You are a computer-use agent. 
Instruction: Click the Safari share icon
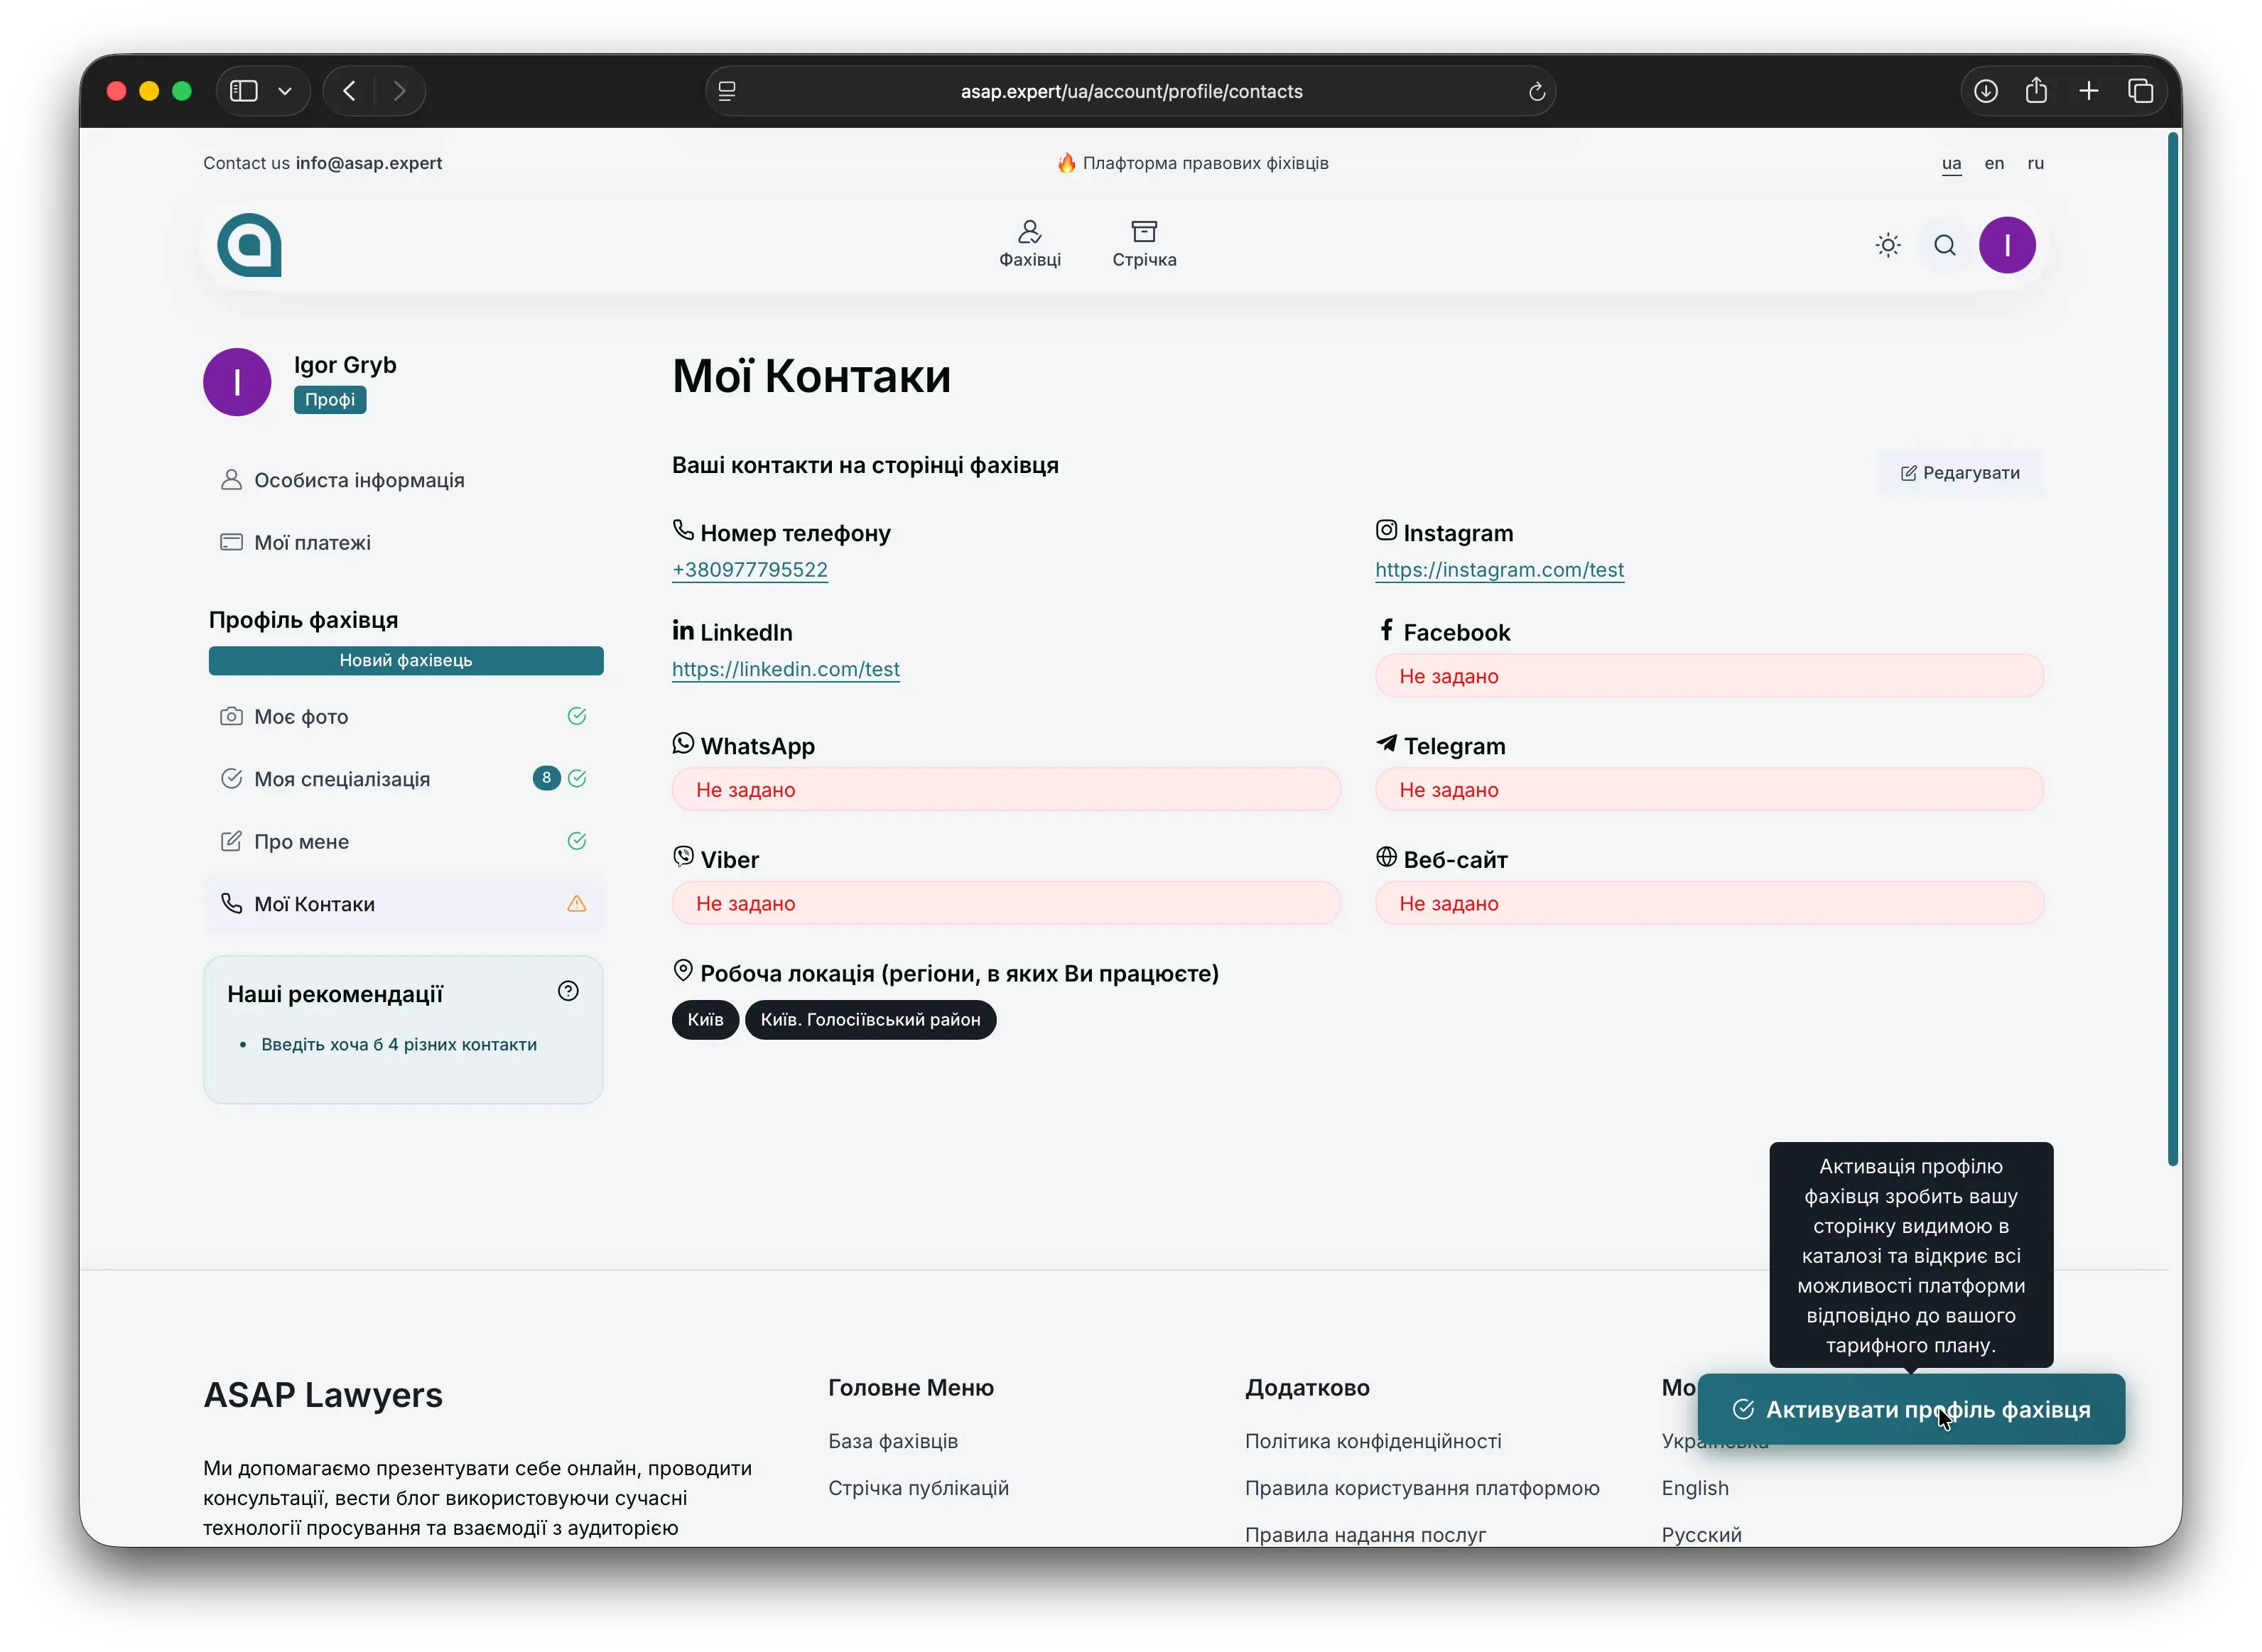(x=2036, y=91)
